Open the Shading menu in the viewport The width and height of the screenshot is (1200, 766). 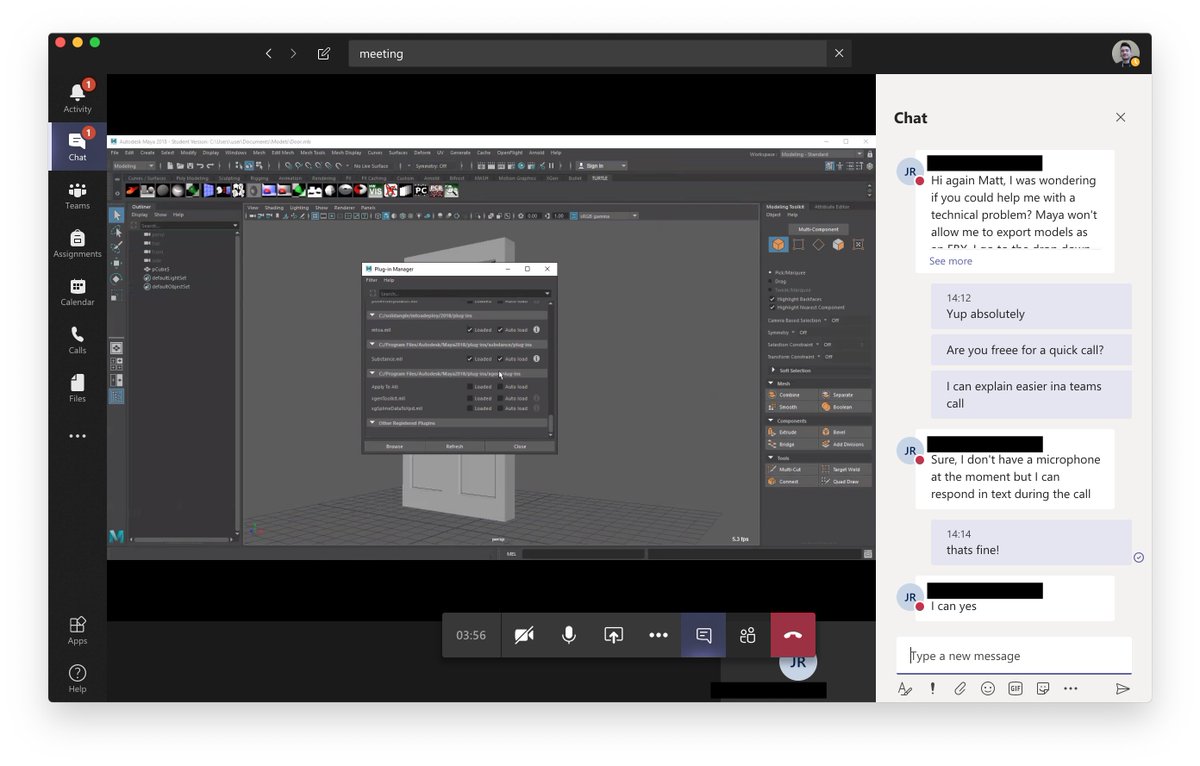(x=273, y=207)
